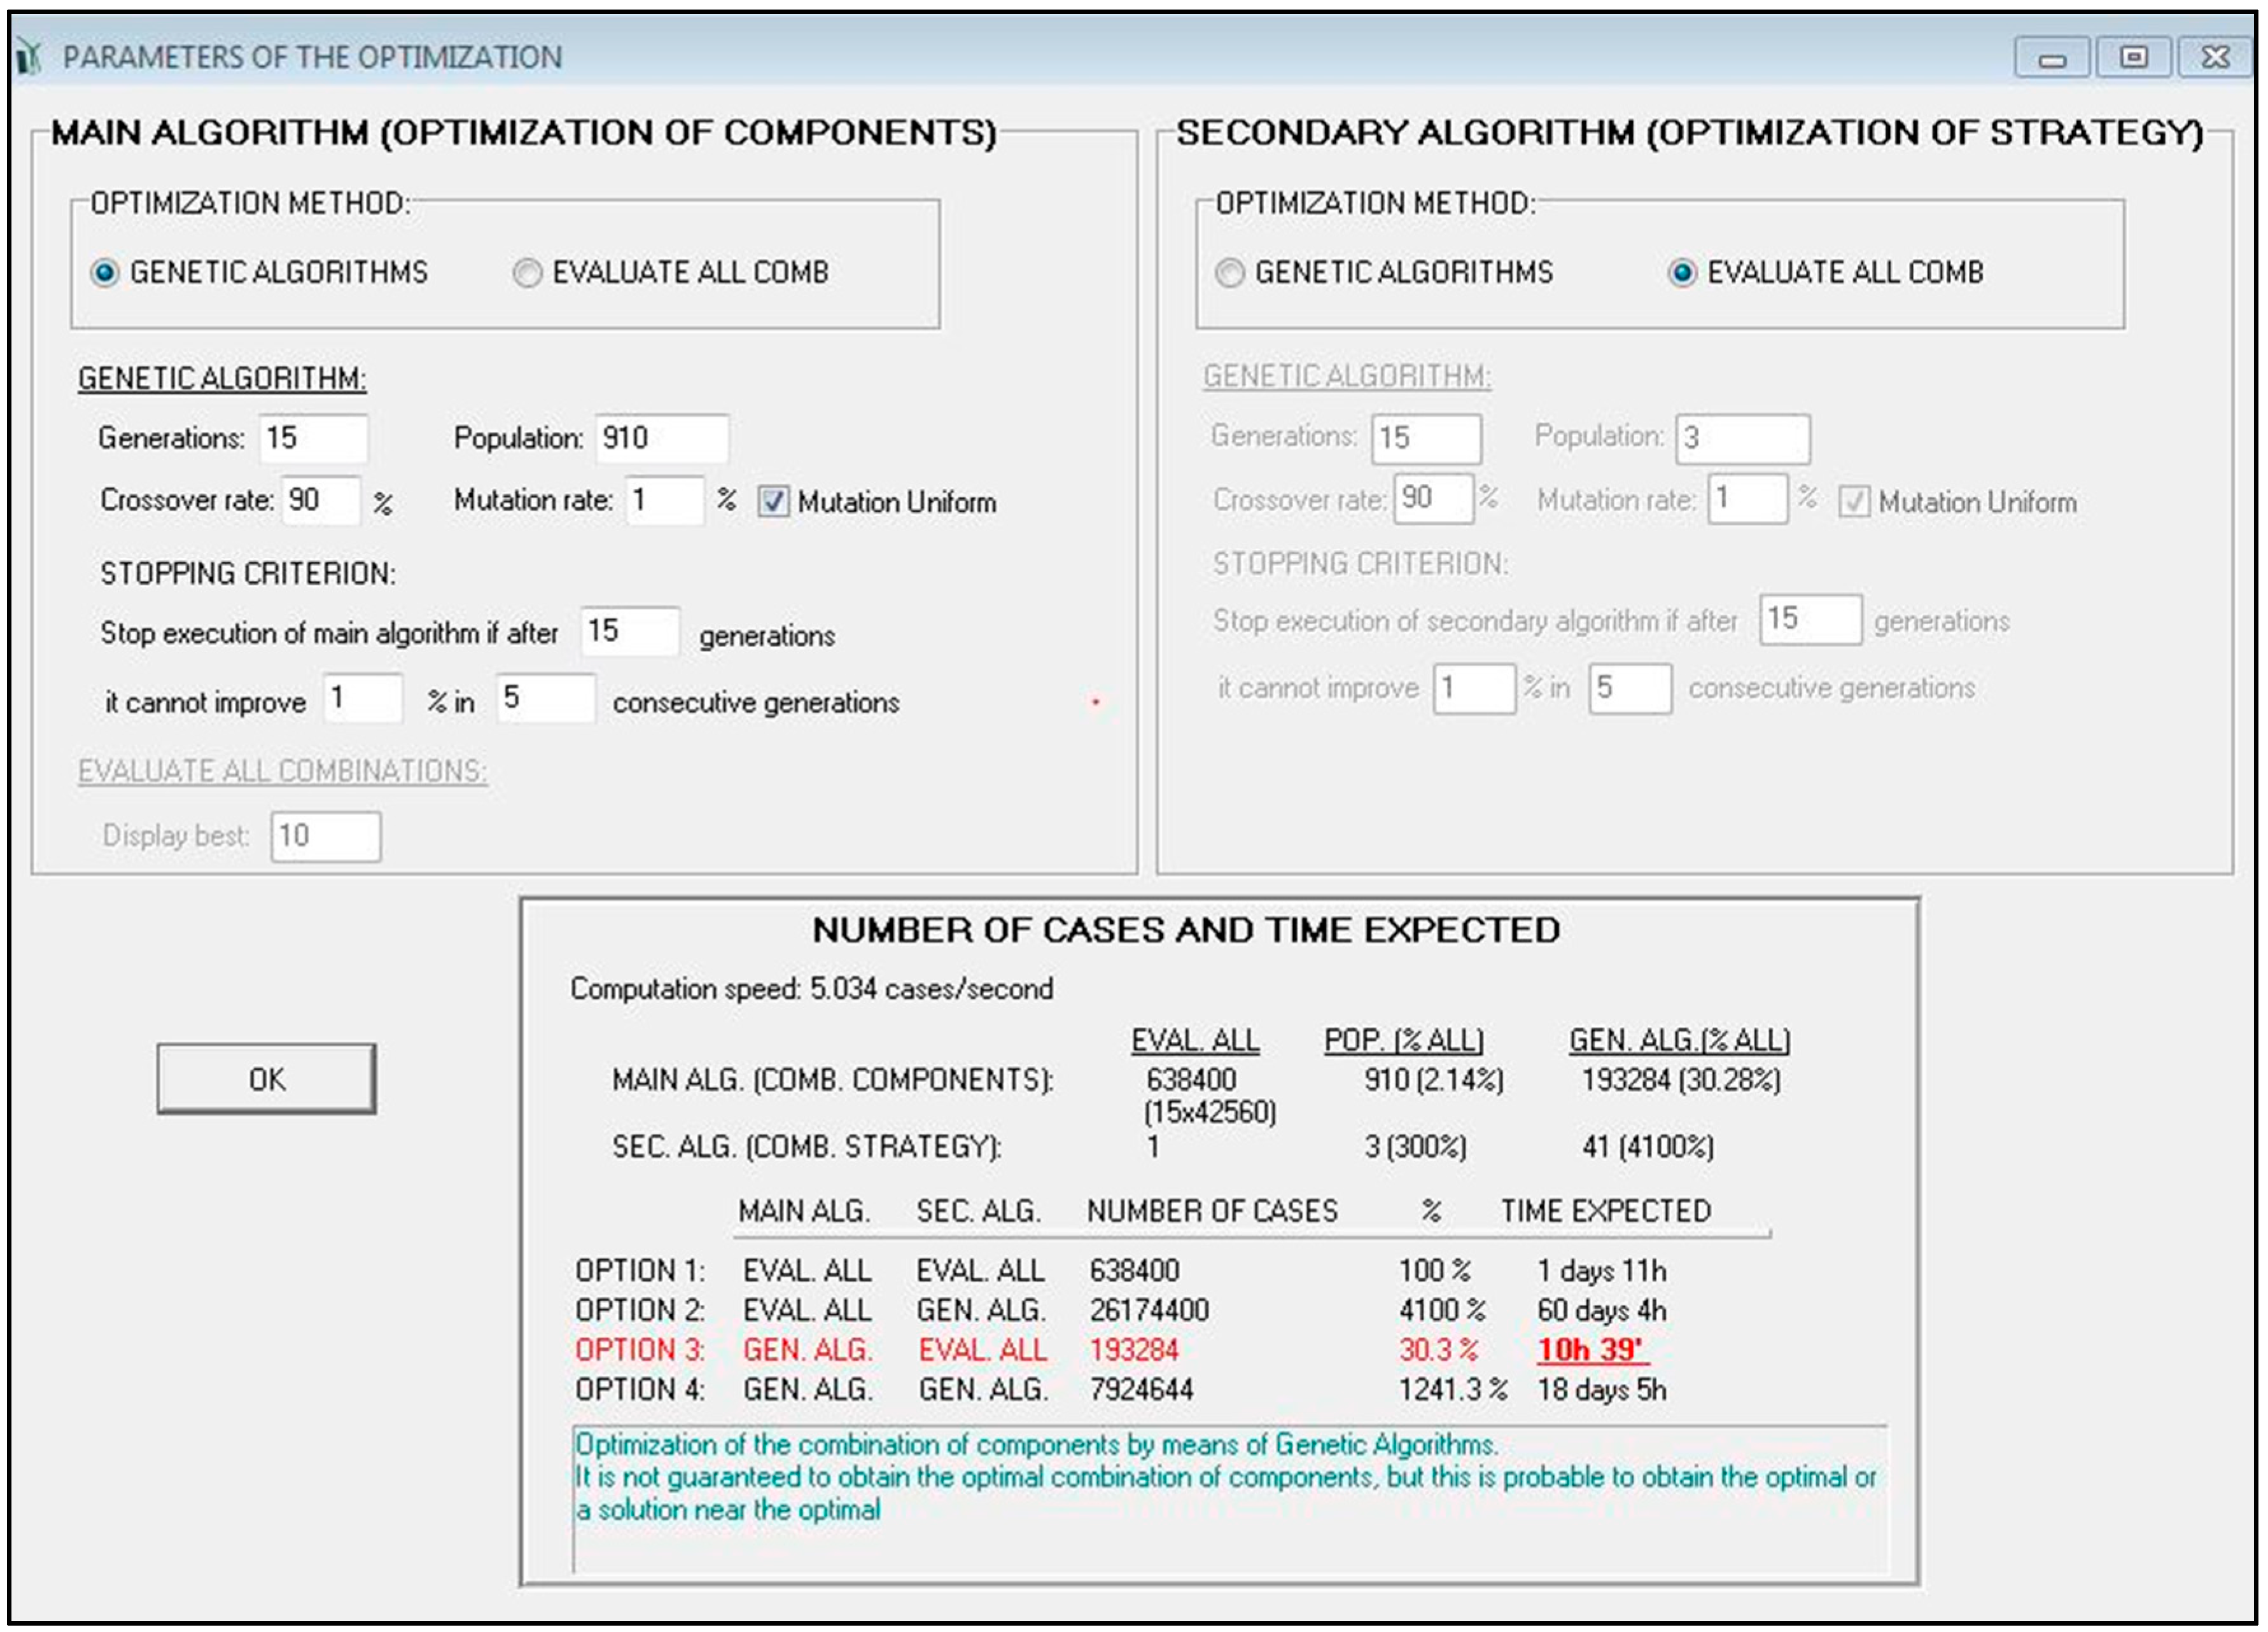Click main 'cannot improve' percent field

pyautogui.click(x=363, y=698)
